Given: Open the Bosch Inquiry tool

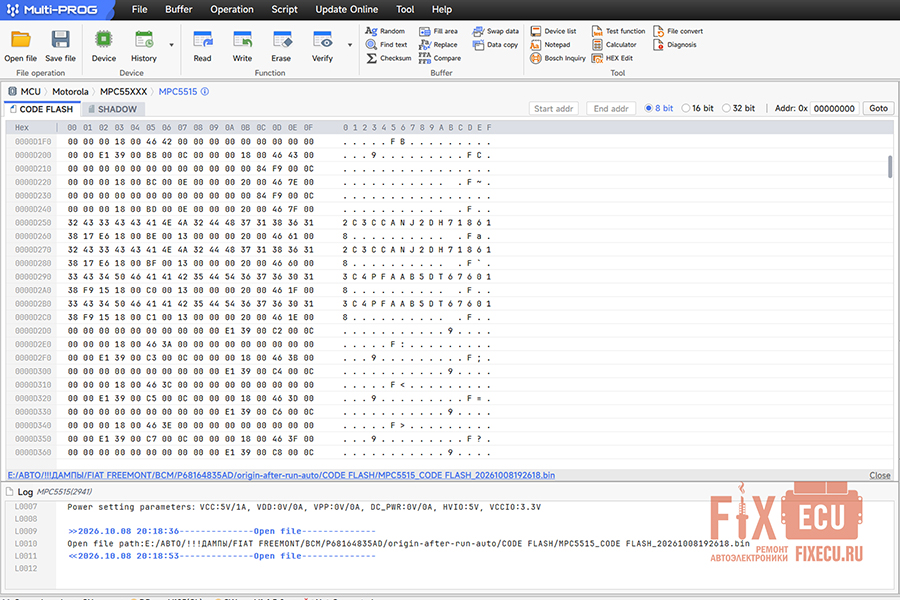Looking at the screenshot, I should click(558, 58).
